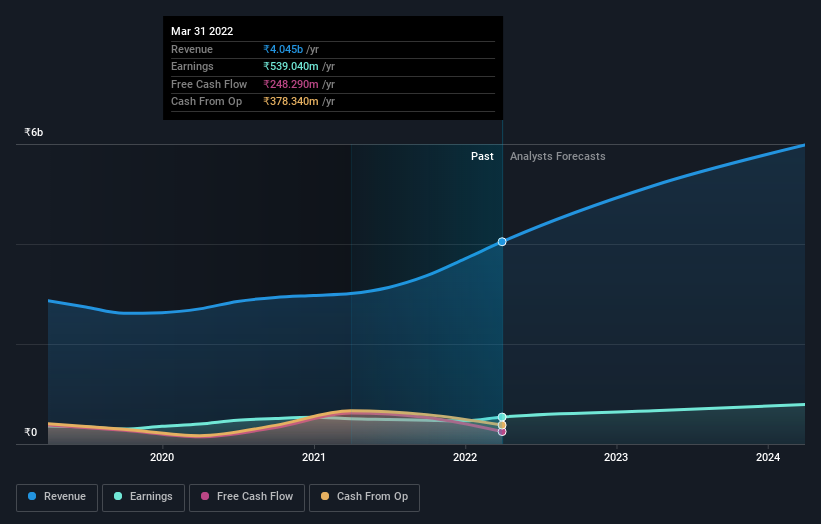Click the Past label
The image size is (821, 524).
click(x=482, y=157)
